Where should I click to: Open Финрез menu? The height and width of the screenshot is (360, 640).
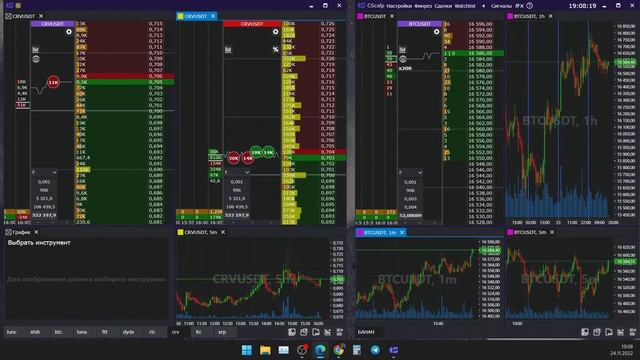(423, 6)
